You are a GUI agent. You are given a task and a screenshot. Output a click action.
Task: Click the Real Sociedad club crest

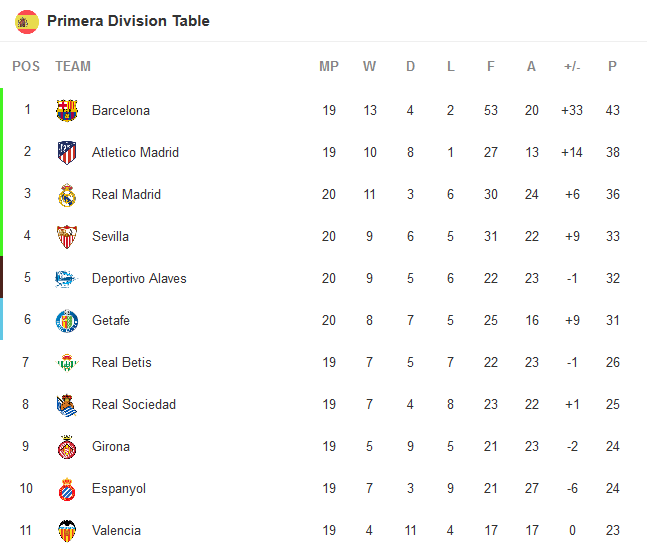point(67,404)
